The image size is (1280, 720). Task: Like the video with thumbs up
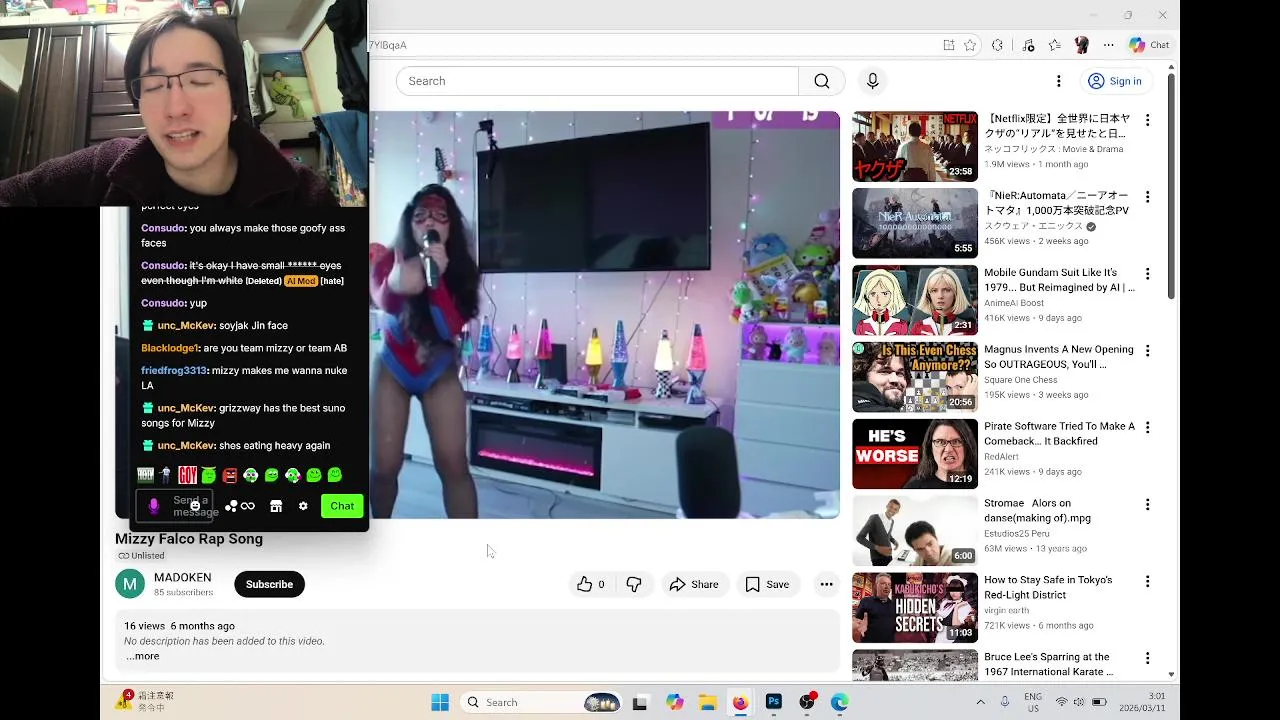tap(590, 584)
